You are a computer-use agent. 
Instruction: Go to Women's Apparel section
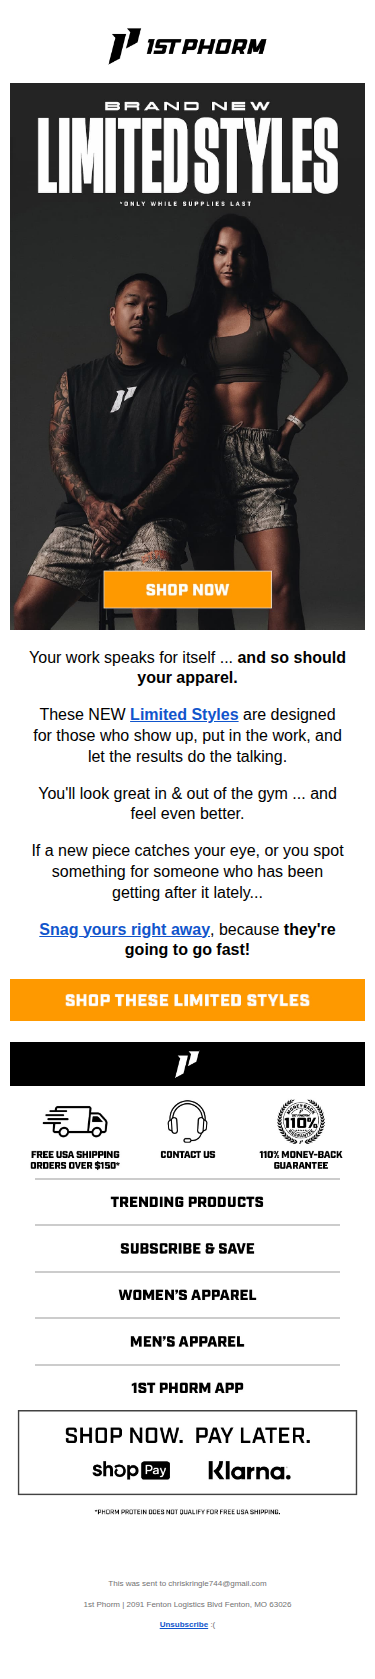pos(187,1295)
